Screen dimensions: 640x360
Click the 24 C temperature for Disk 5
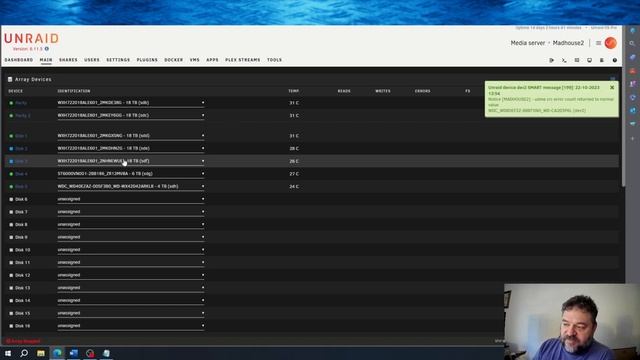click(294, 187)
